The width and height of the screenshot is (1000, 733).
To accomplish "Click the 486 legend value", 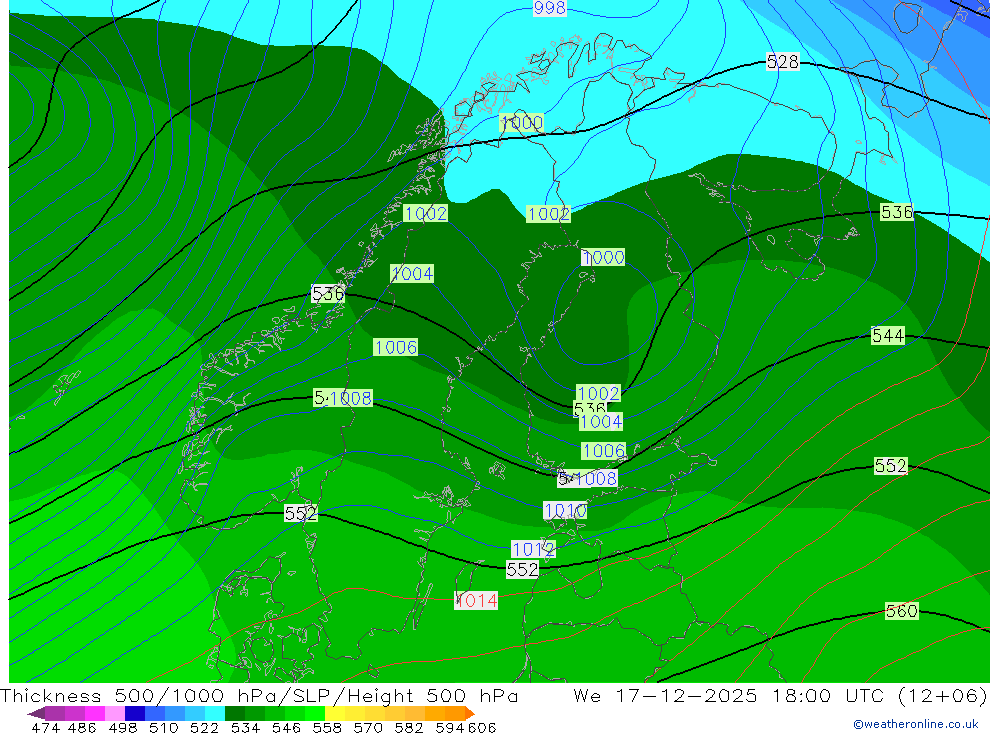I will pos(82,728).
